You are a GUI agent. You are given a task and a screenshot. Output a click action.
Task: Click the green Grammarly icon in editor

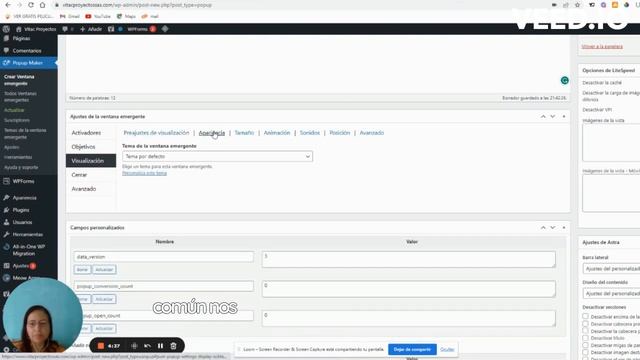click(x=564, y=80)
